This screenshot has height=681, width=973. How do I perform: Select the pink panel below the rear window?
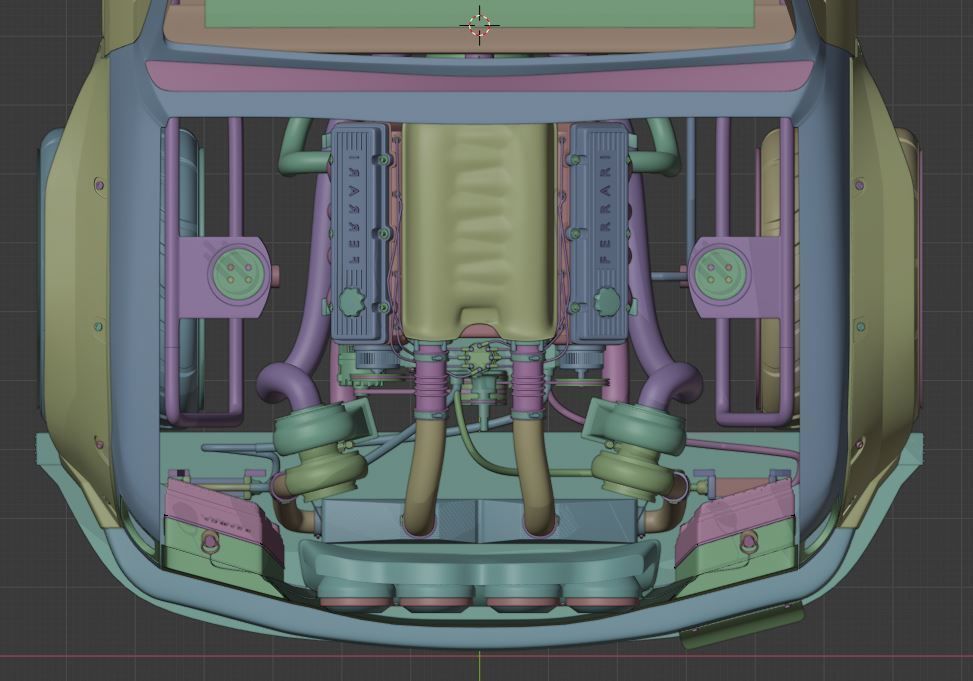pyautogui.click(x=478, y=76)
